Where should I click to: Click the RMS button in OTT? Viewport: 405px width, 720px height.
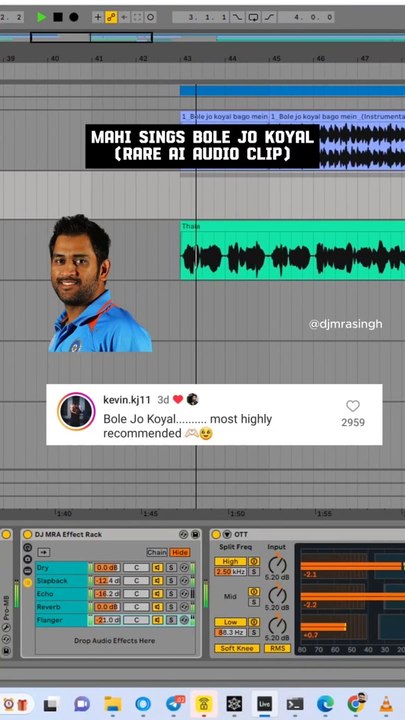(x=277, y=648)
